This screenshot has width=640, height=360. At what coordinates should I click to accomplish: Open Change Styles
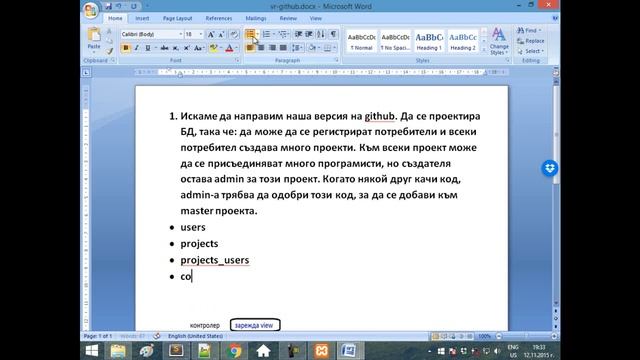click(499, 41)
